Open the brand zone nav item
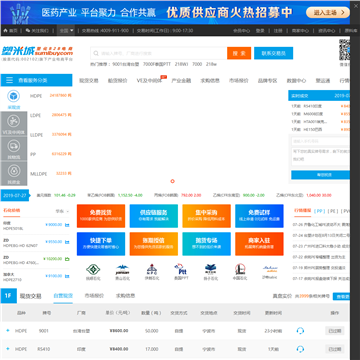 click(x=267, y=80)
